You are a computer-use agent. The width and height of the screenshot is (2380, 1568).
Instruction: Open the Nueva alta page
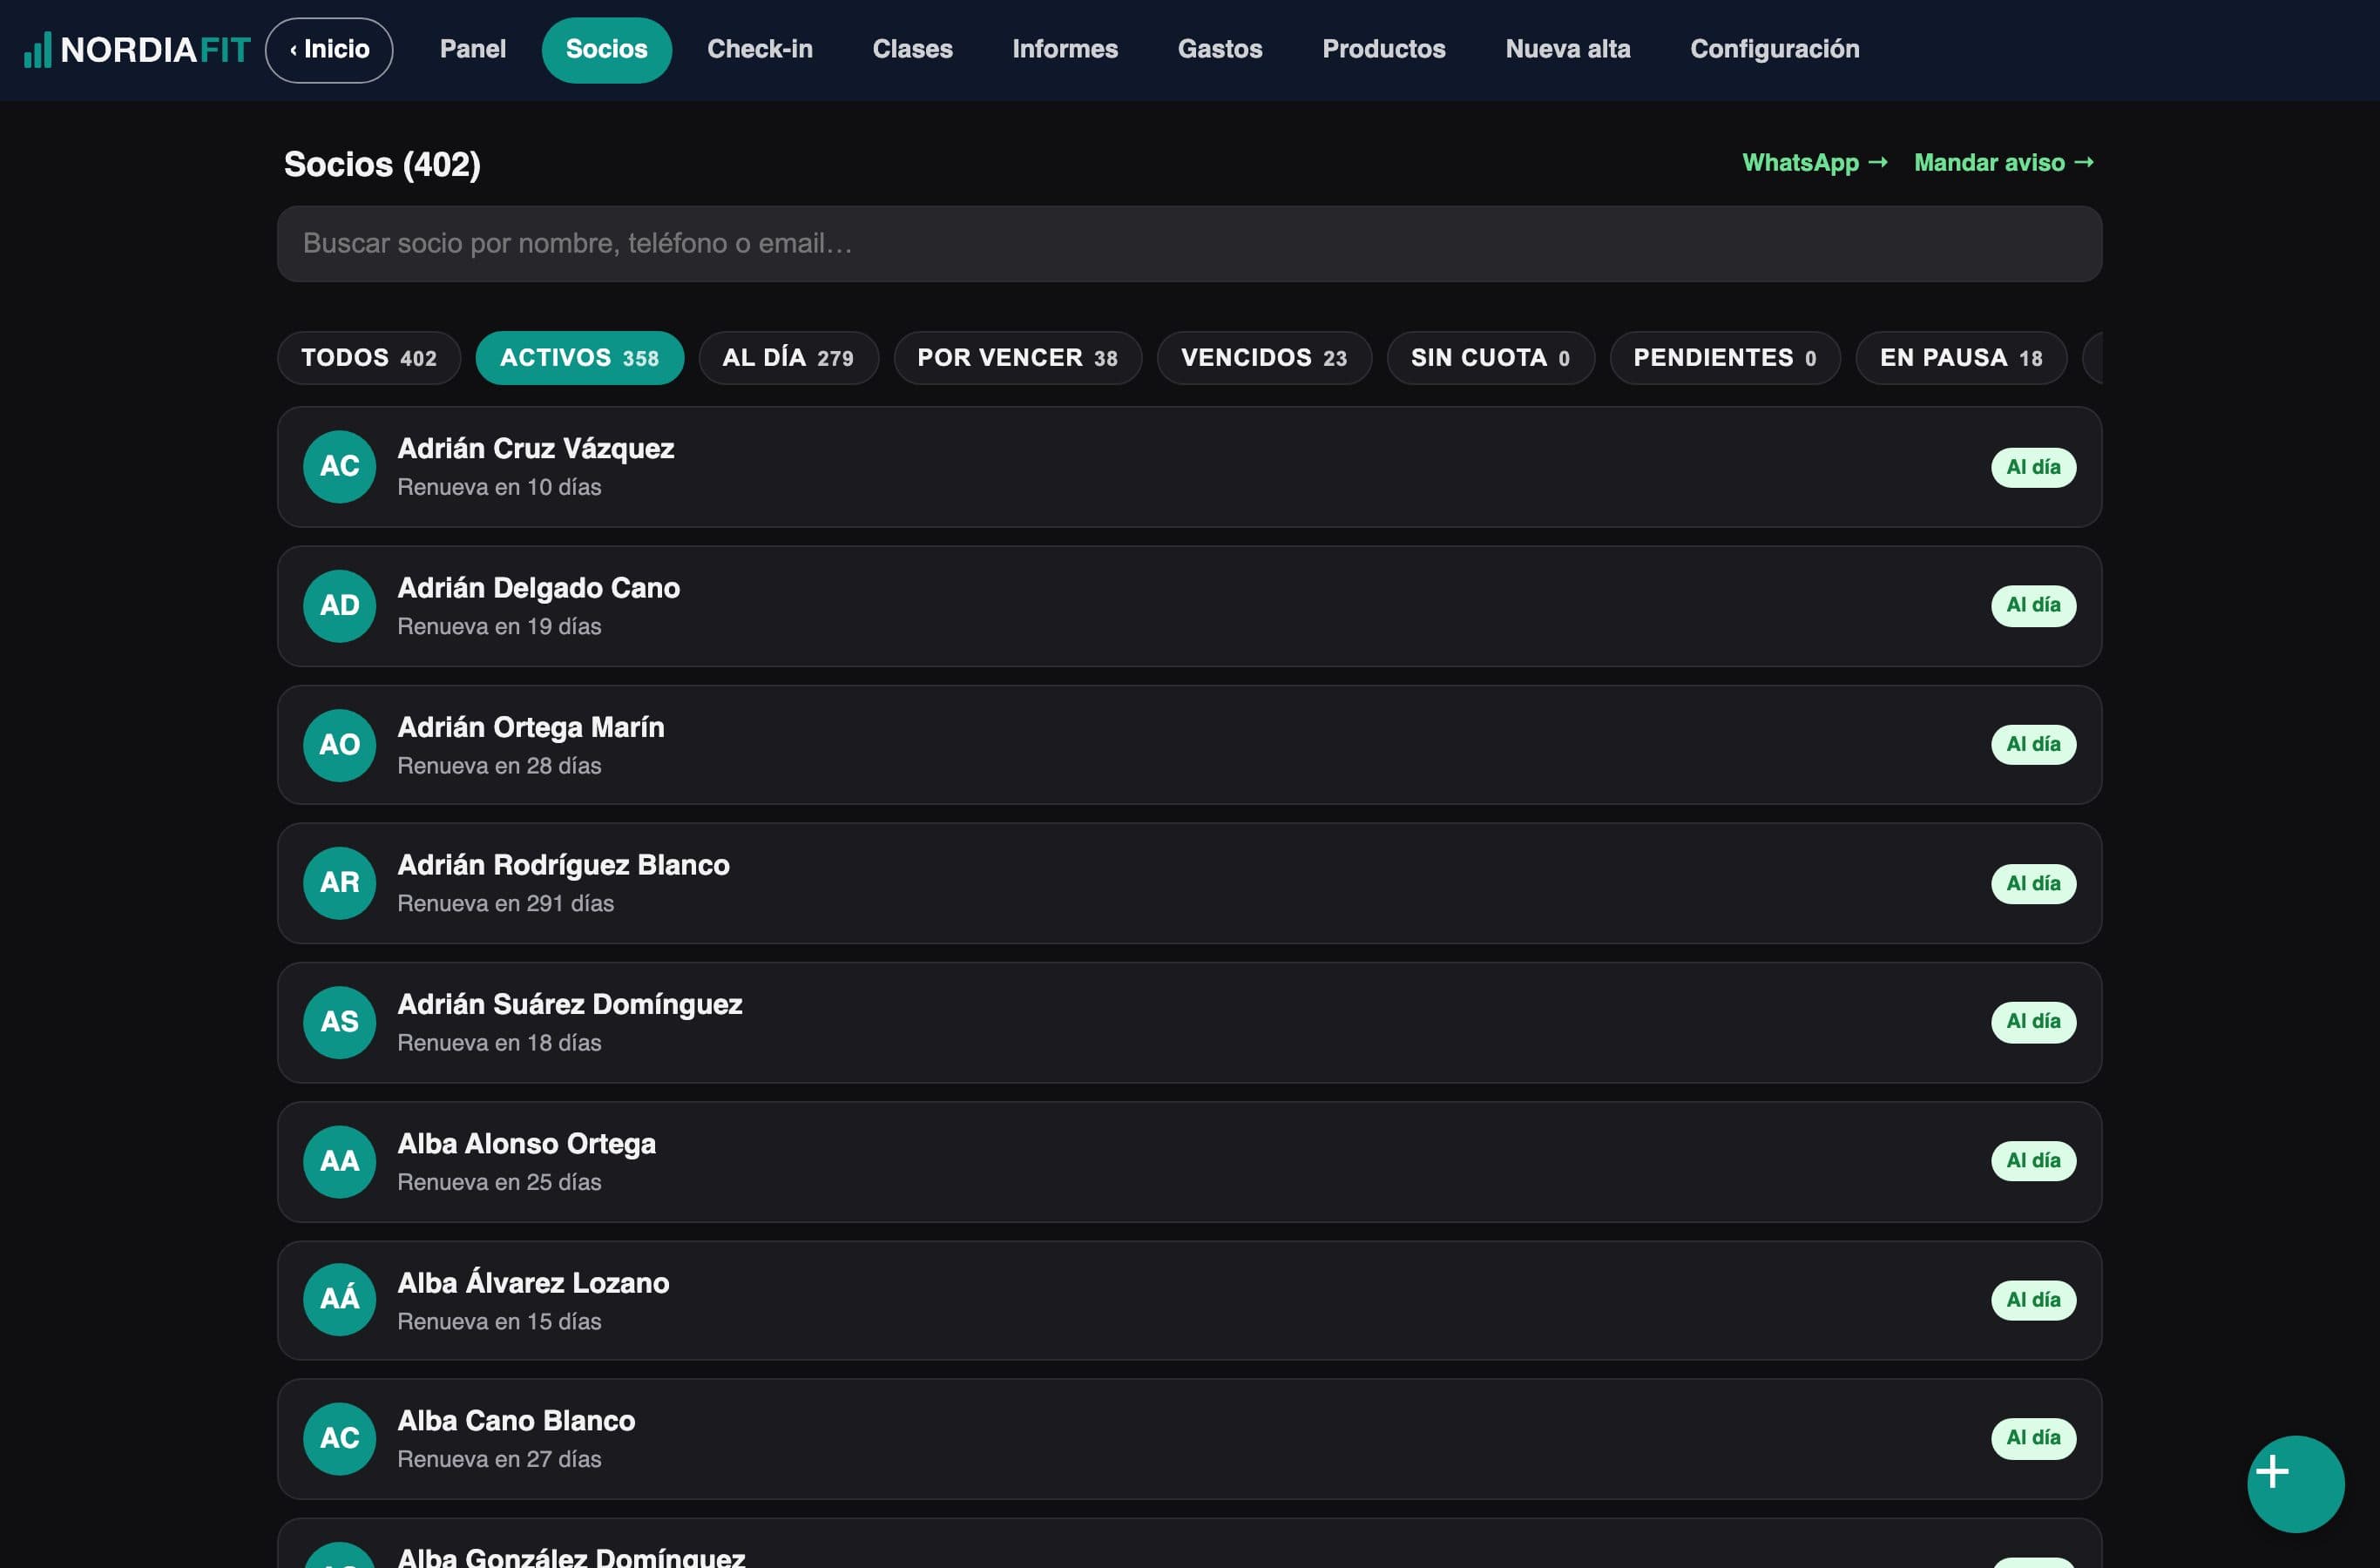point(1567,50)
